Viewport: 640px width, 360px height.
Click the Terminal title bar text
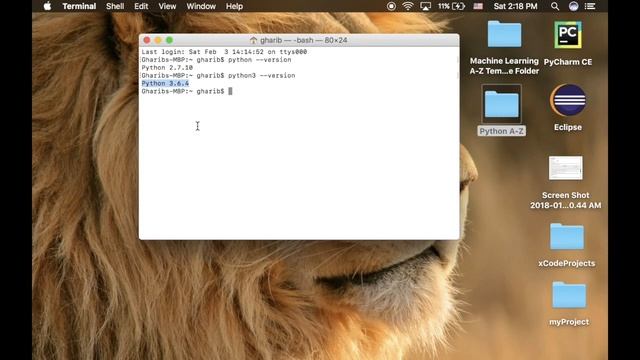(x=304, y=40)
